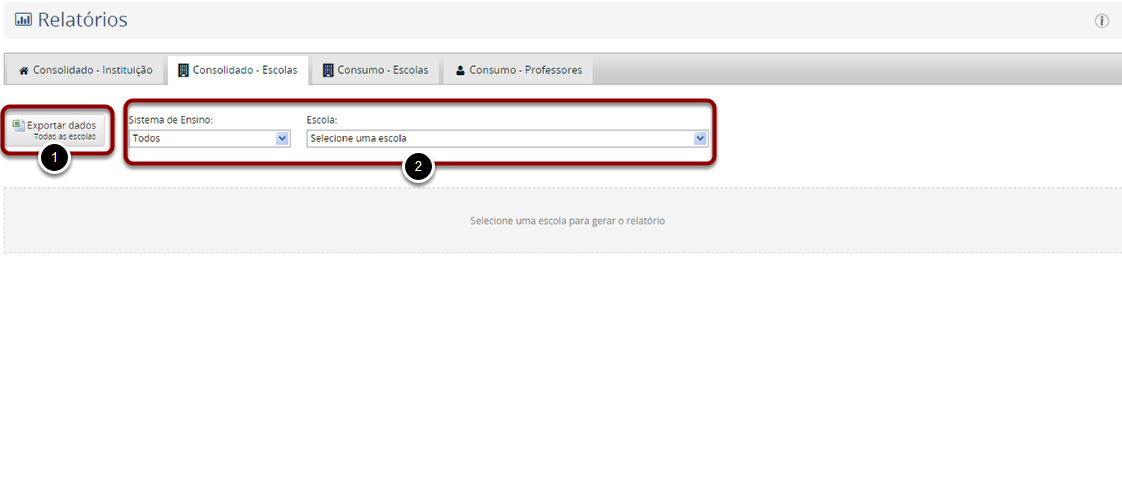Click building icon on Consolidado - Escolas tab
This screenshot has height=499, width=1122.
coord(183,70)
